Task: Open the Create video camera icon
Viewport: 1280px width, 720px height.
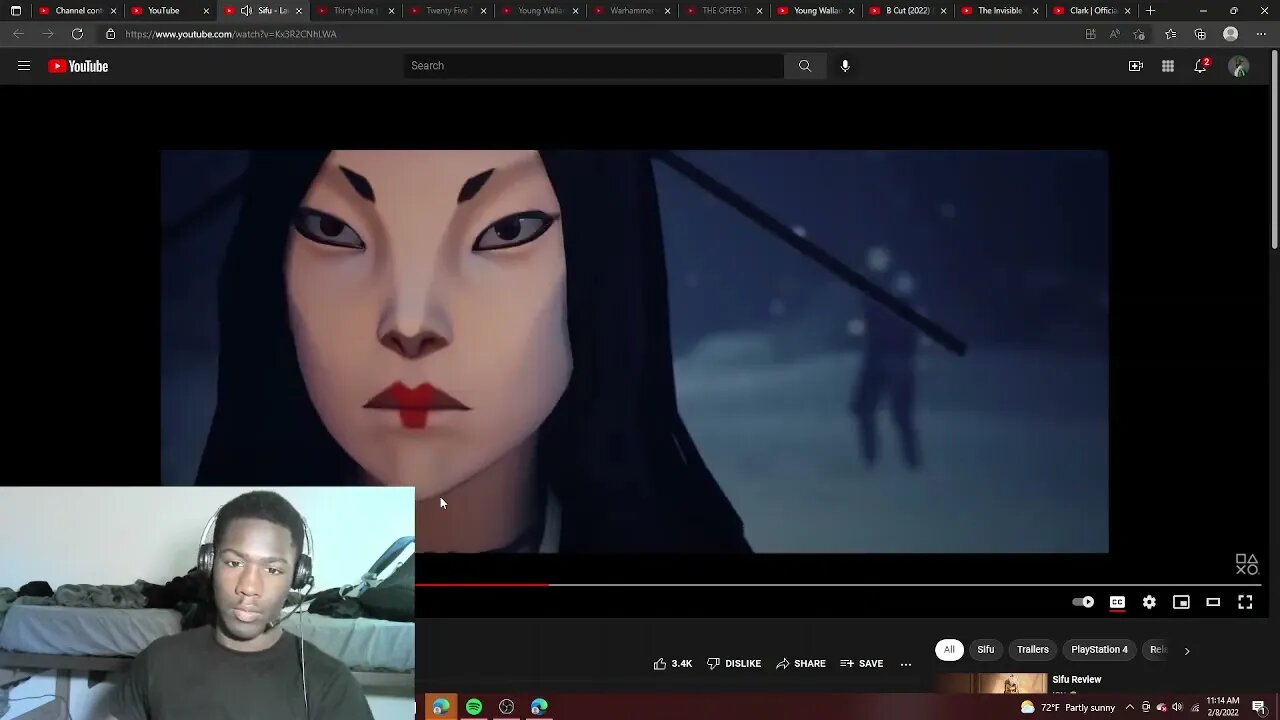Action: (x=1136, y=66)
